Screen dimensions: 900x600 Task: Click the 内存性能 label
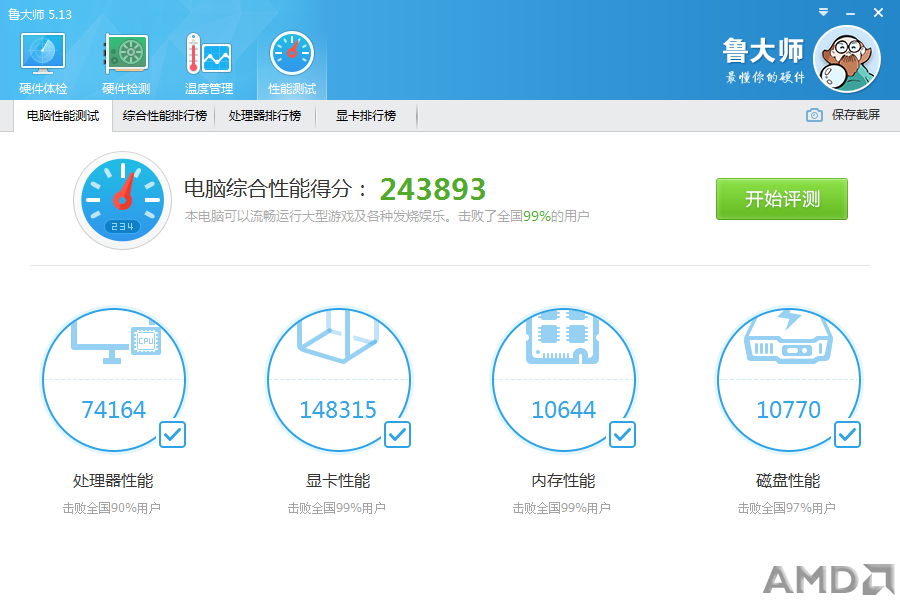(563, 481)
